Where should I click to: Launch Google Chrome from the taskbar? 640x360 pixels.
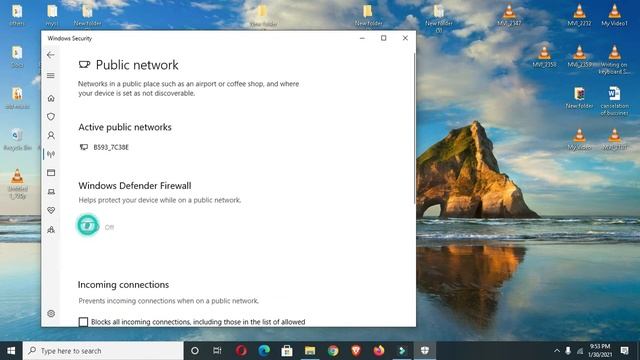point(333,351)
